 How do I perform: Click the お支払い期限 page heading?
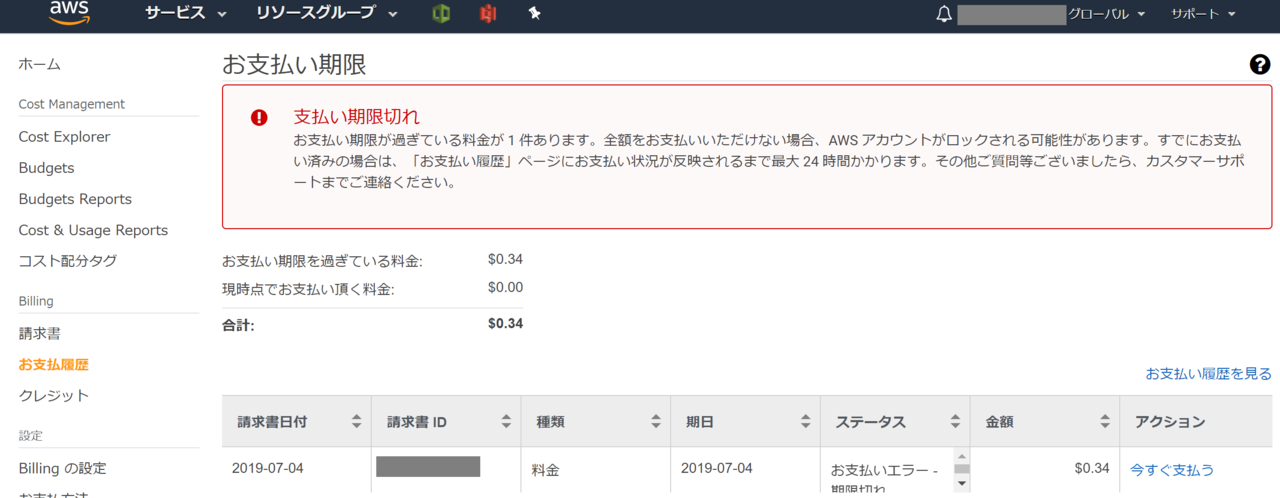coord(294,65)
